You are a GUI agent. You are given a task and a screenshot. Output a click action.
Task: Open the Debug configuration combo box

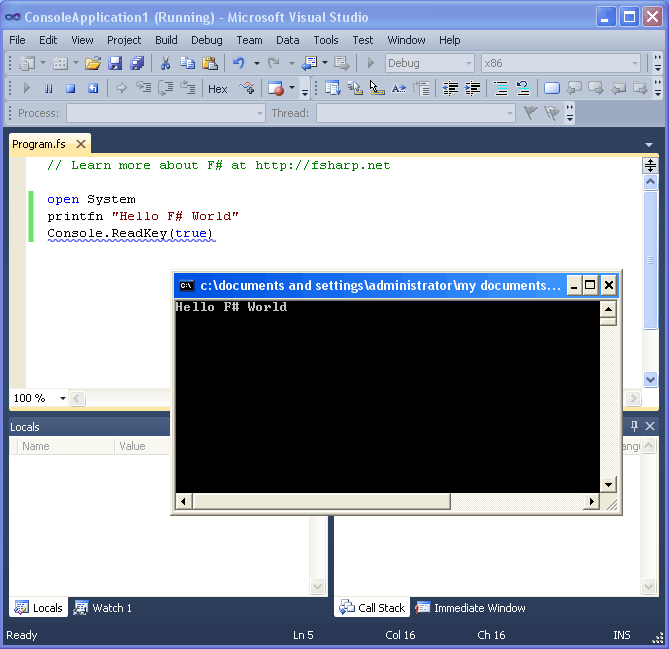coord(430,63)
